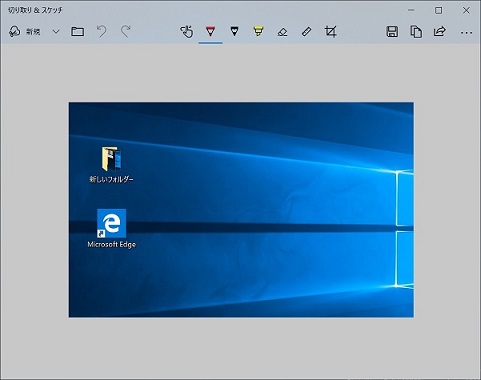Toggle the ruler tool
The height and width of the screenshot is (380, 481).
coord(306,32)
